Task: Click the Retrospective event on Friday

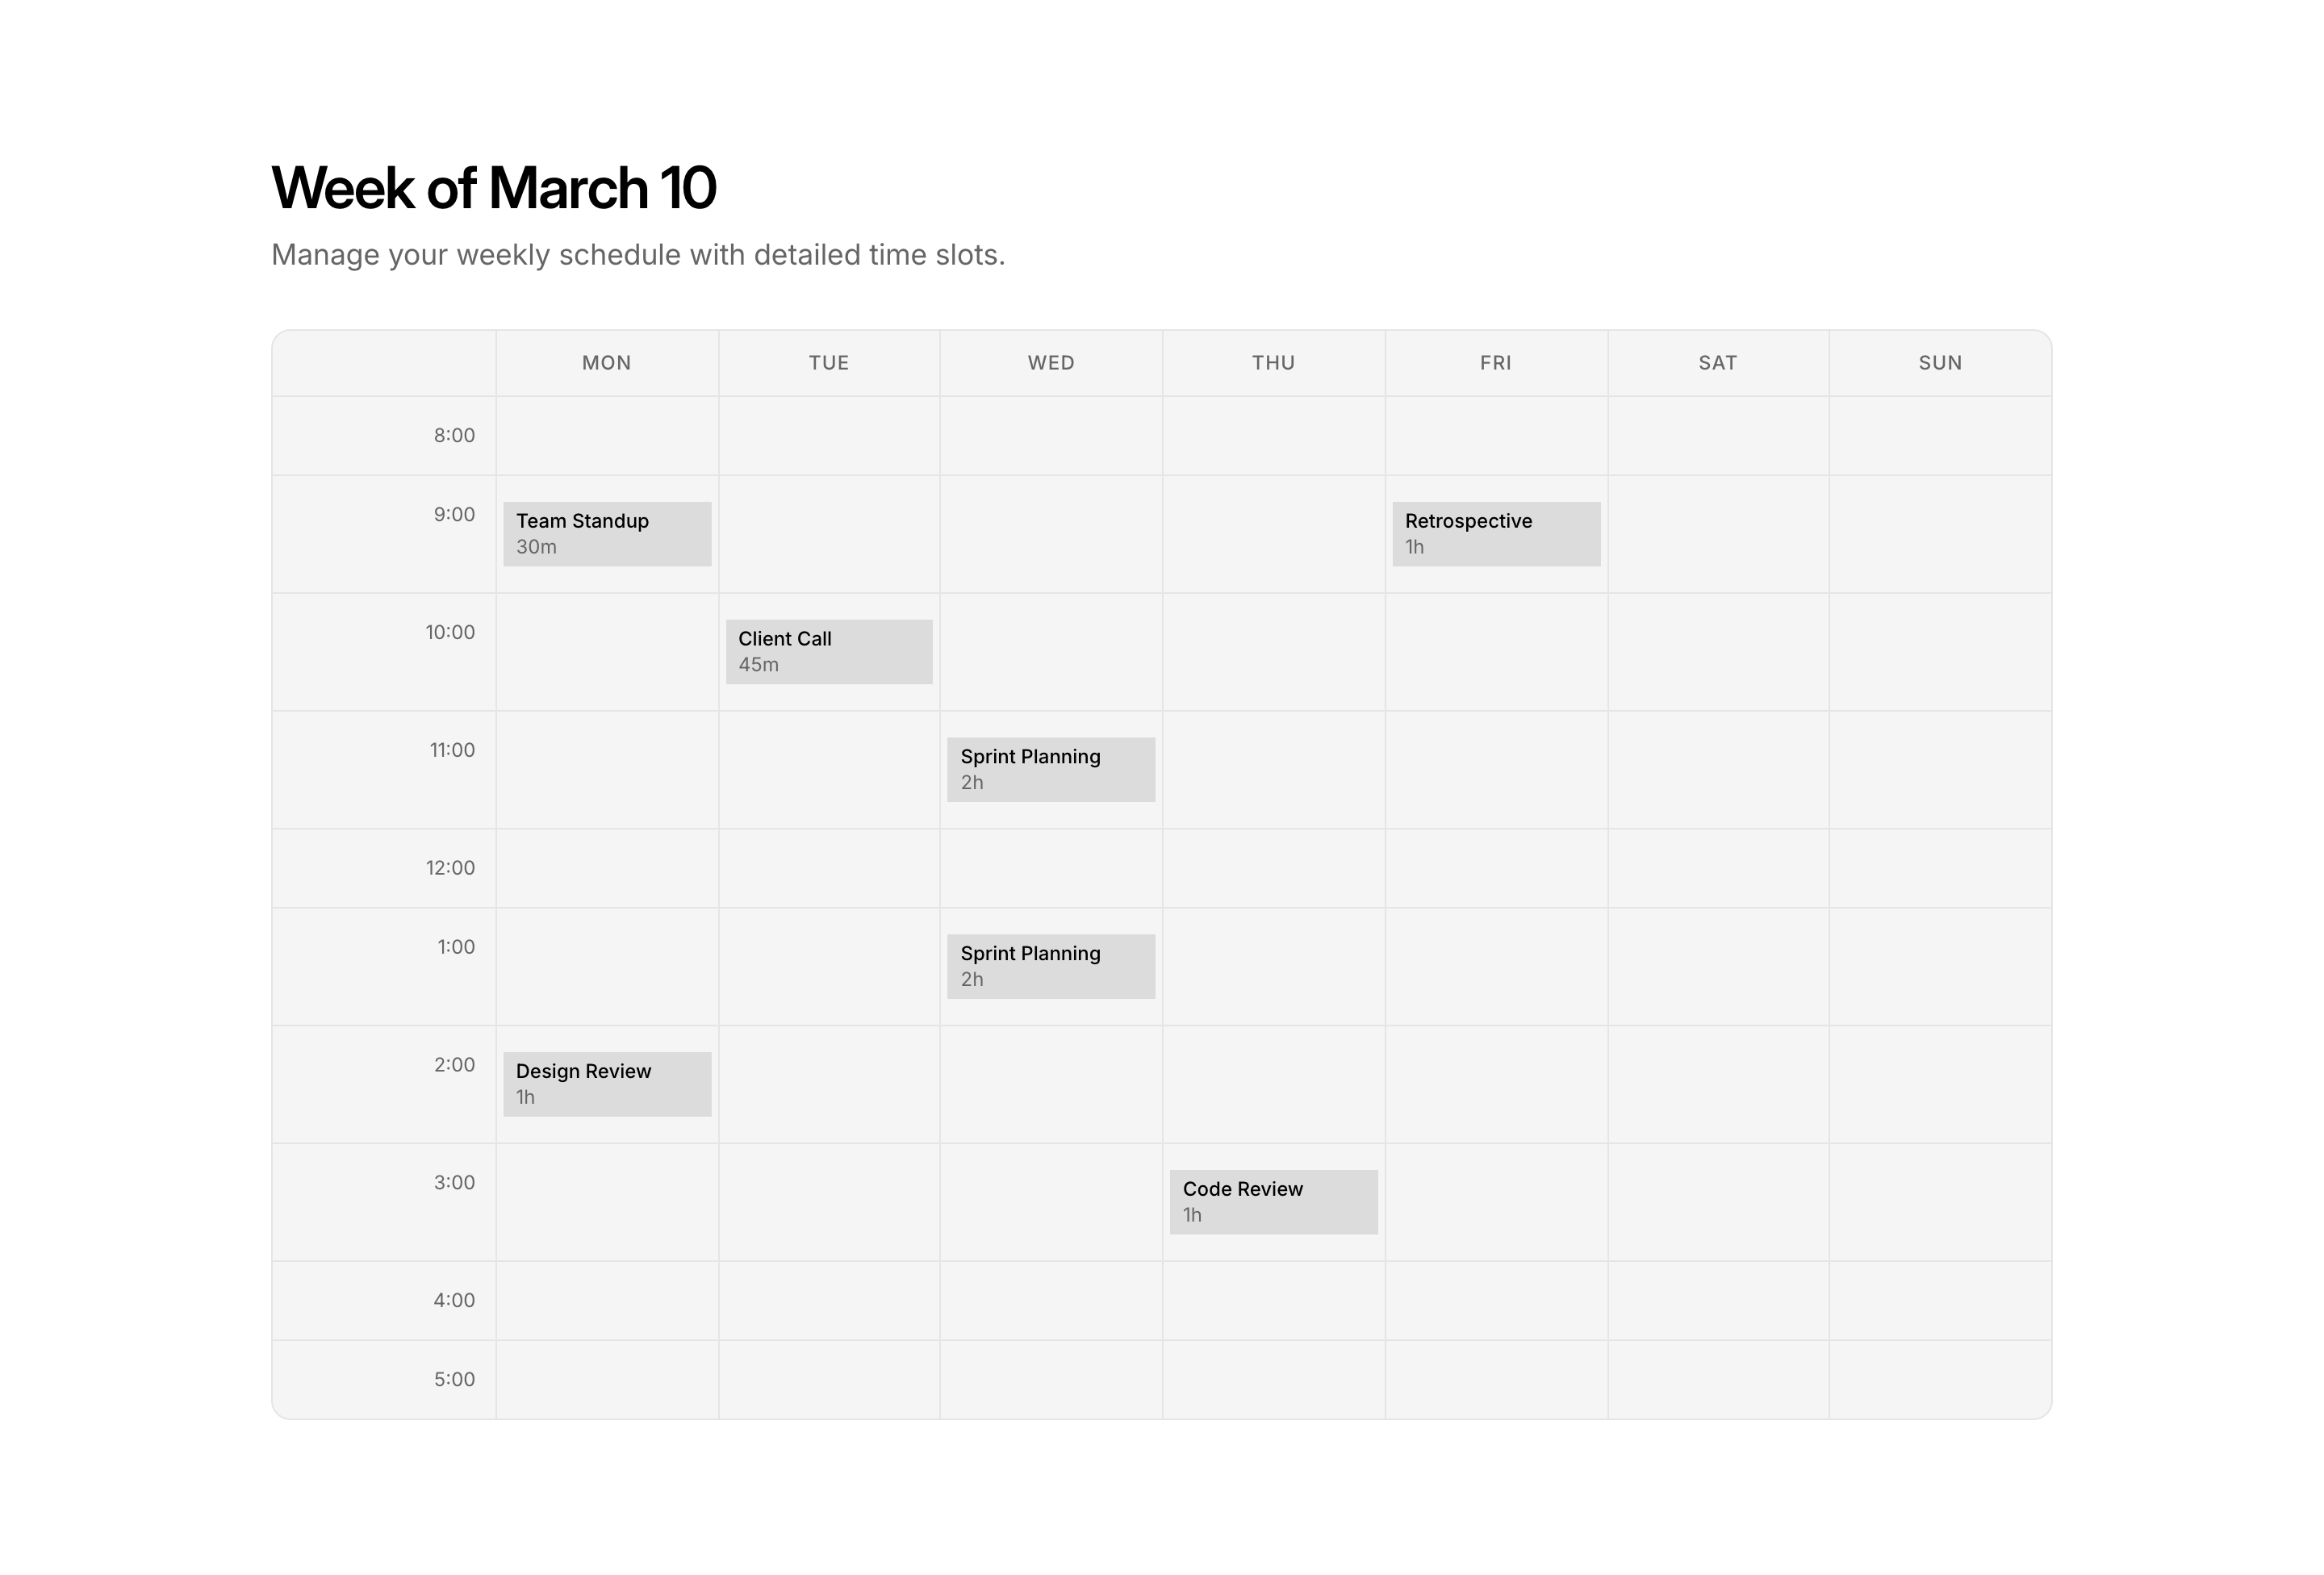Action: click(1496, 534)
